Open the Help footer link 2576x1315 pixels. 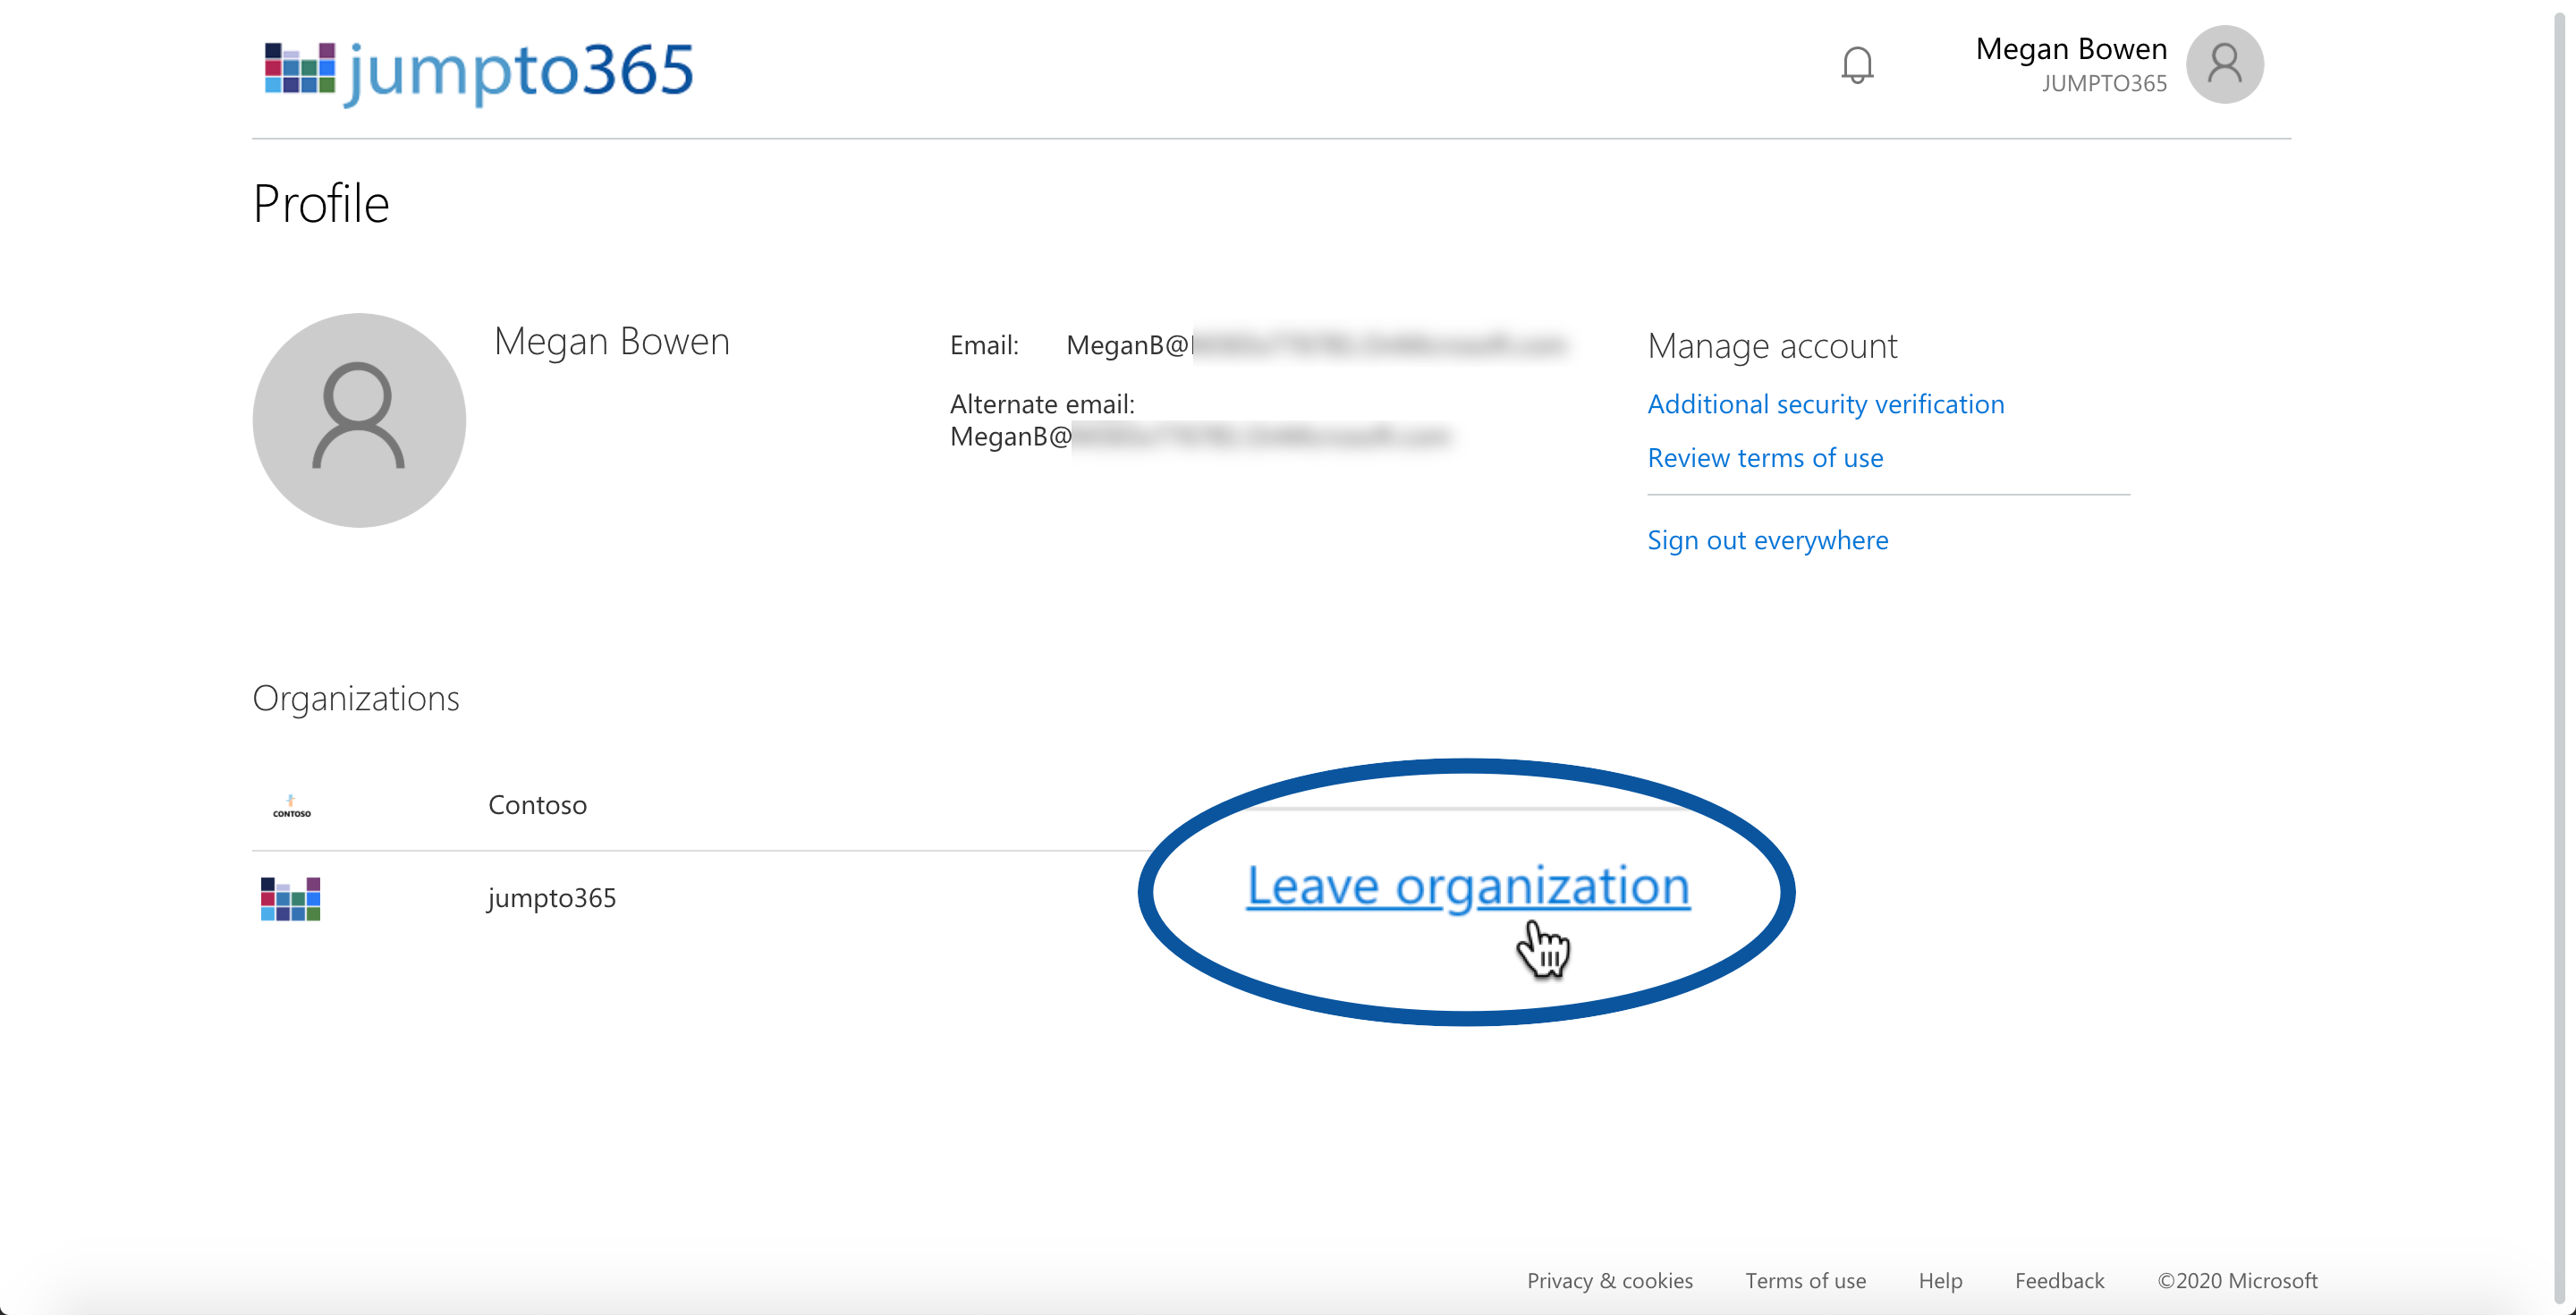coord(1940,1280)
